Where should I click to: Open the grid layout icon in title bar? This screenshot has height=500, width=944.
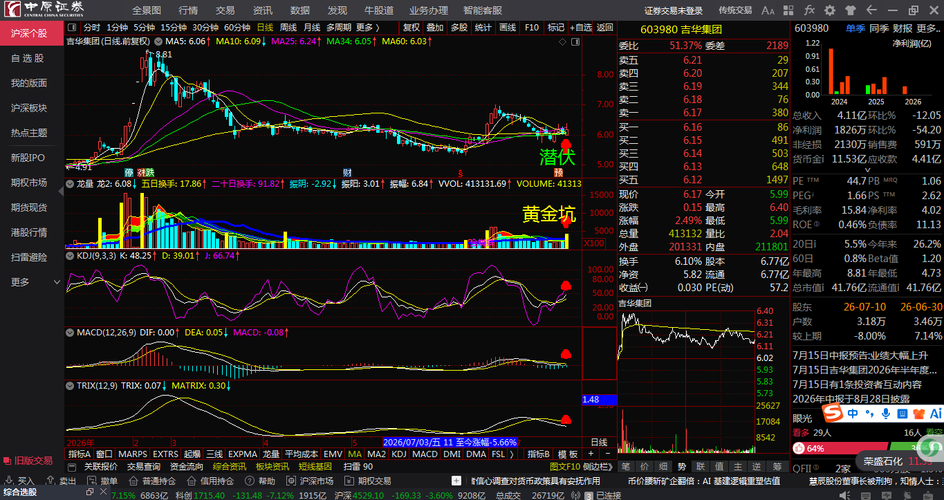790,10
